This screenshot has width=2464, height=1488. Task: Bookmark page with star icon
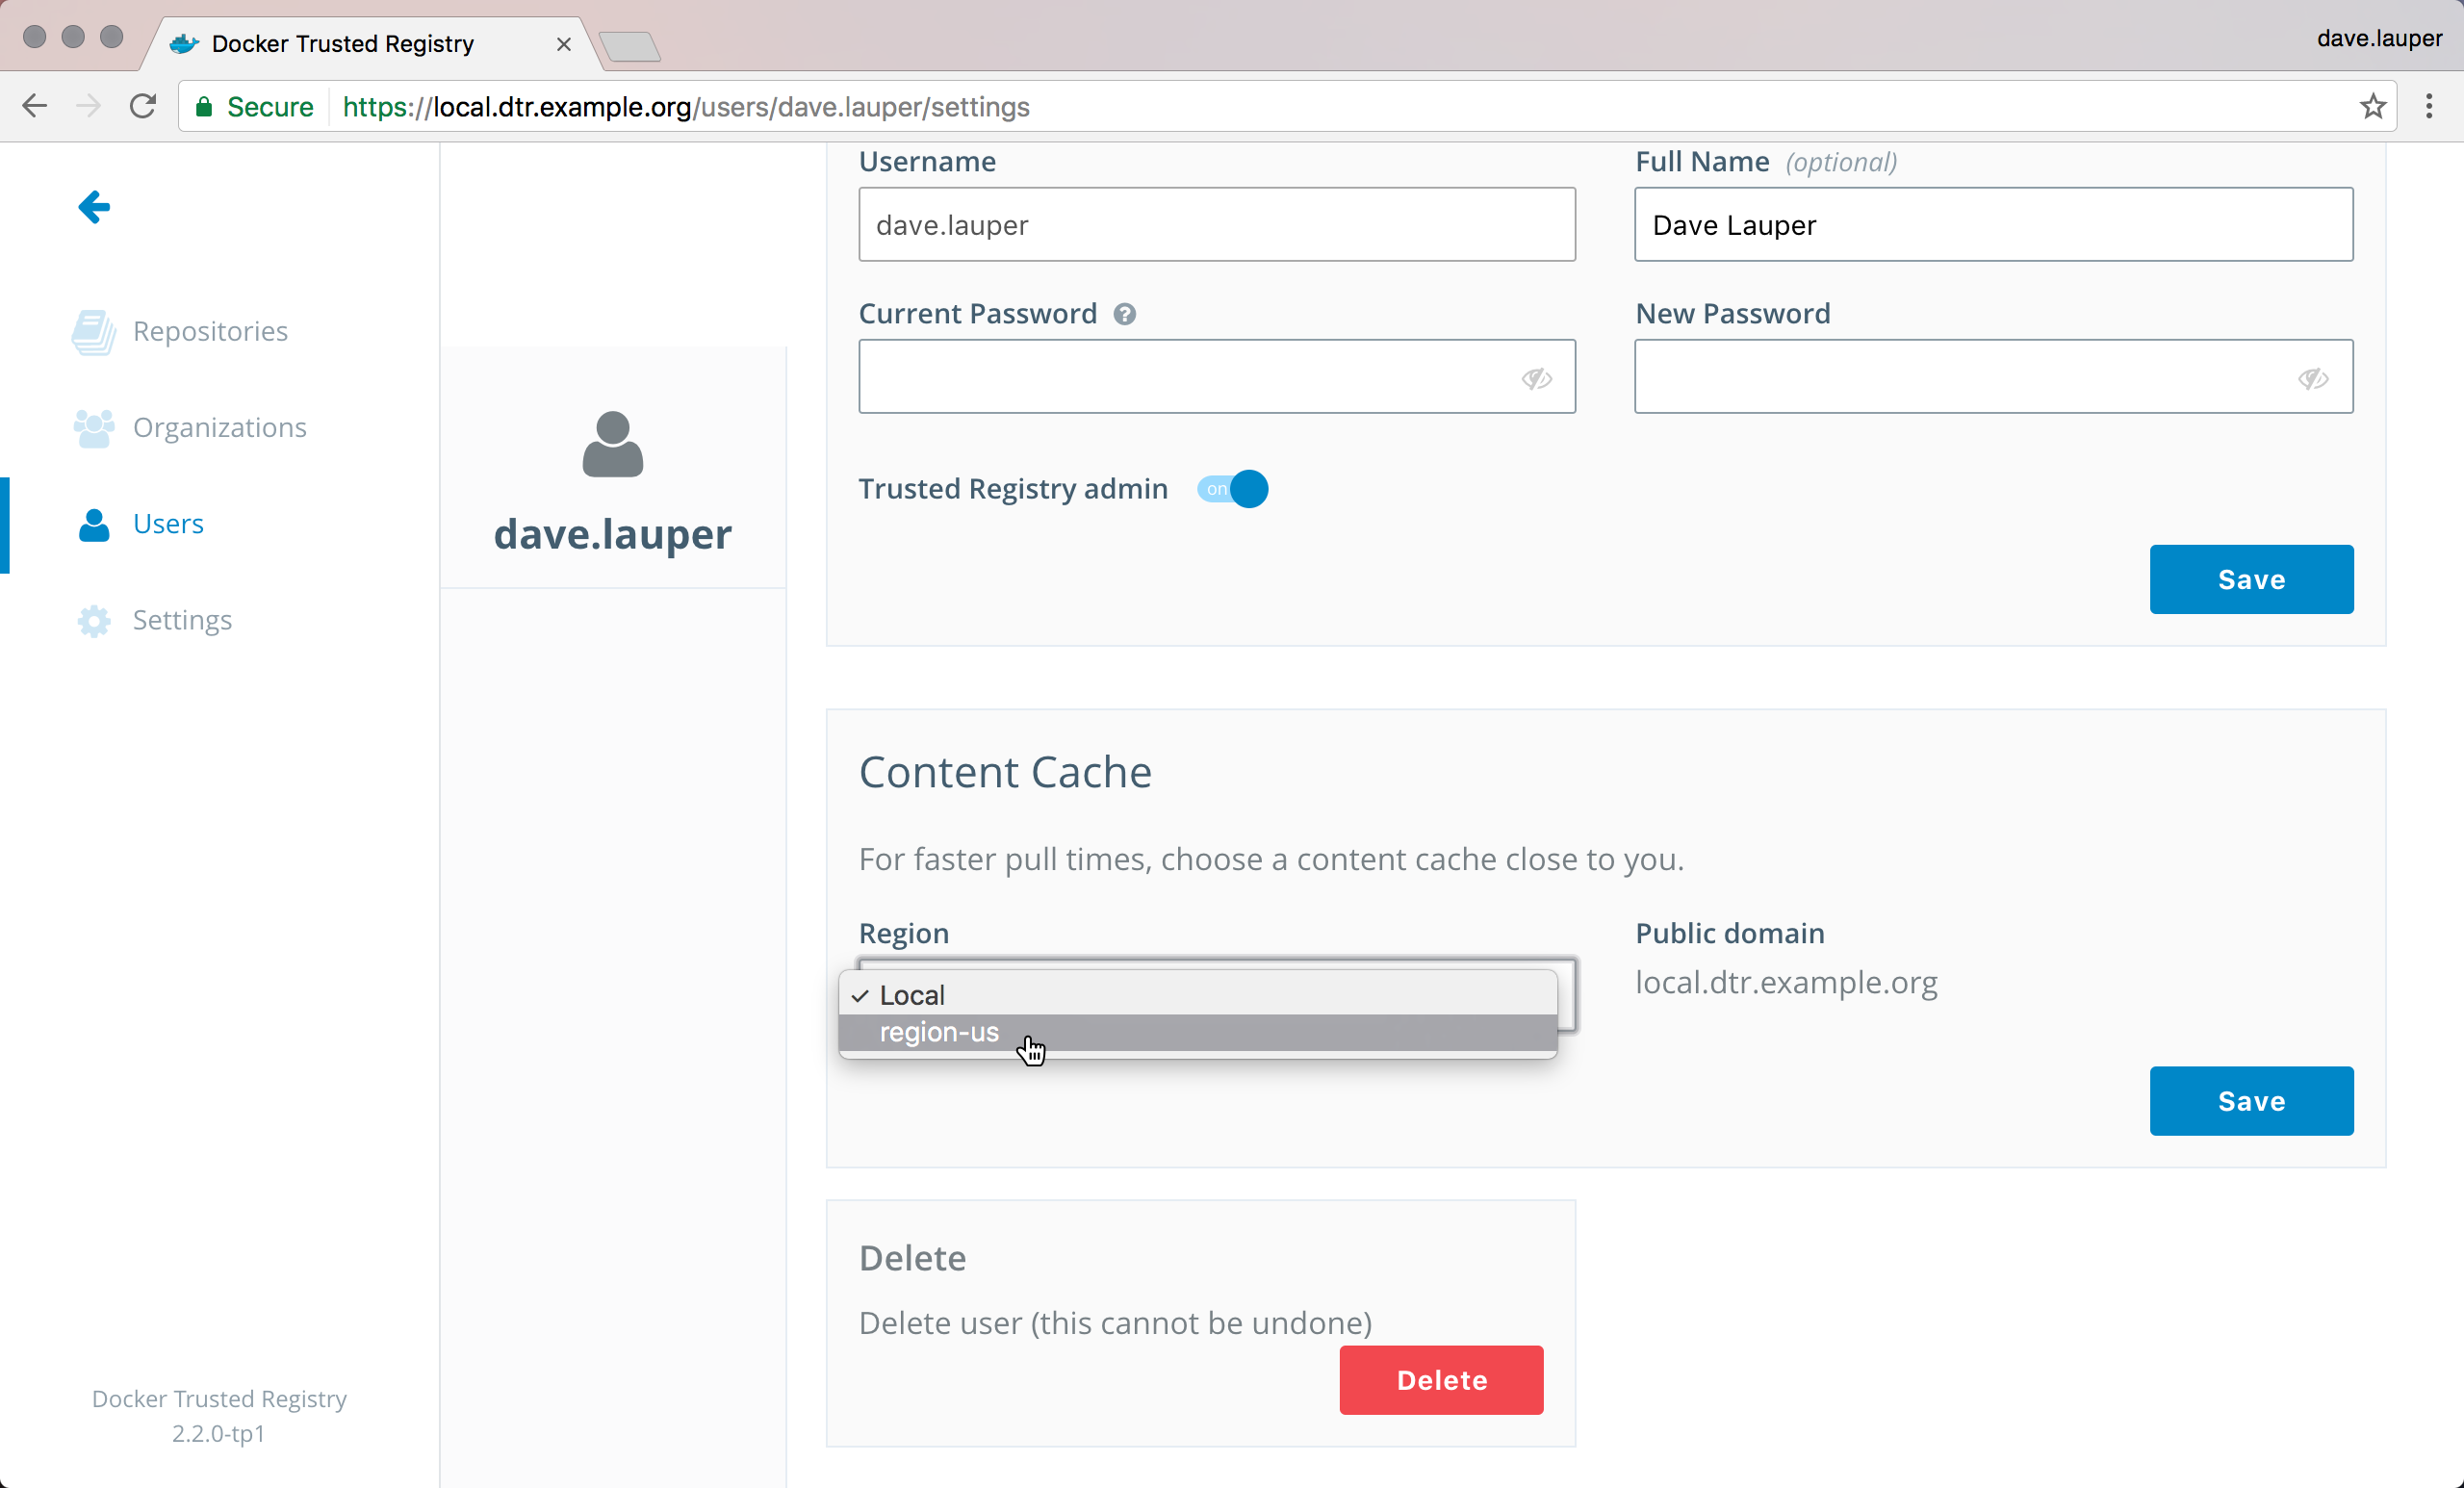pos(2372,106)
